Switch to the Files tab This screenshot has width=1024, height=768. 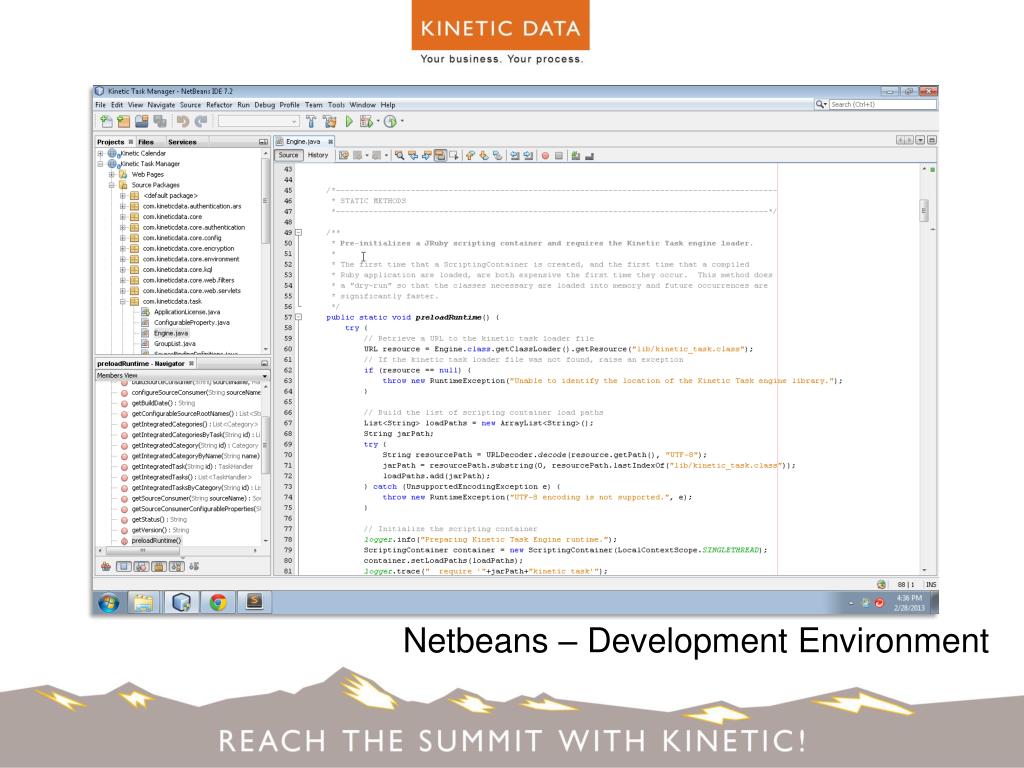(146, 142)
